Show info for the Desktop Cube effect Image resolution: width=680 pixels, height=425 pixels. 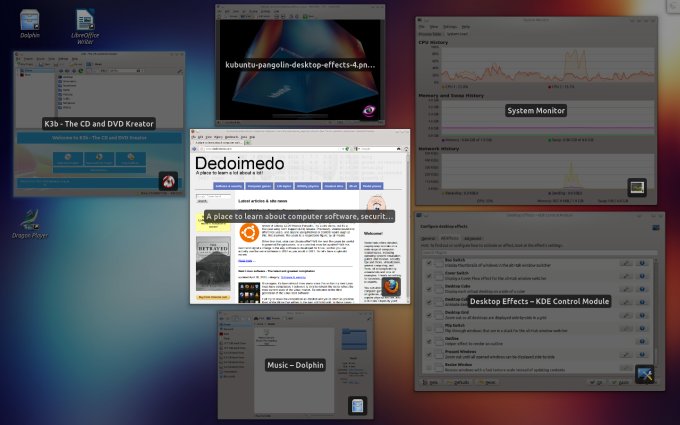click(642, 289)
